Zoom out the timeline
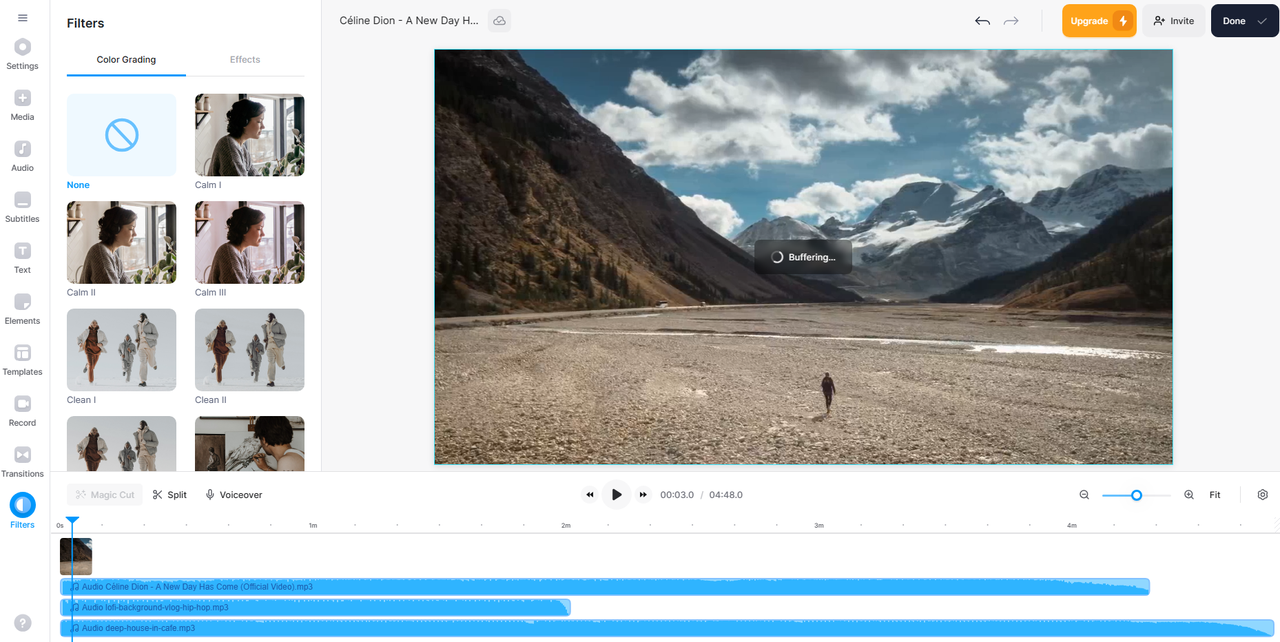This screenshot has width=1280, height=642. (x=1084, y=495)
